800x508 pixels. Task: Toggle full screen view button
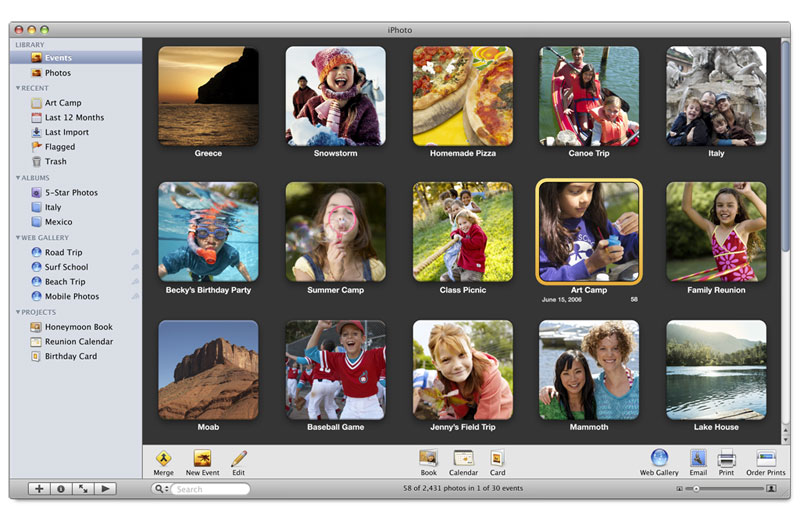click(x=83, y=489)
